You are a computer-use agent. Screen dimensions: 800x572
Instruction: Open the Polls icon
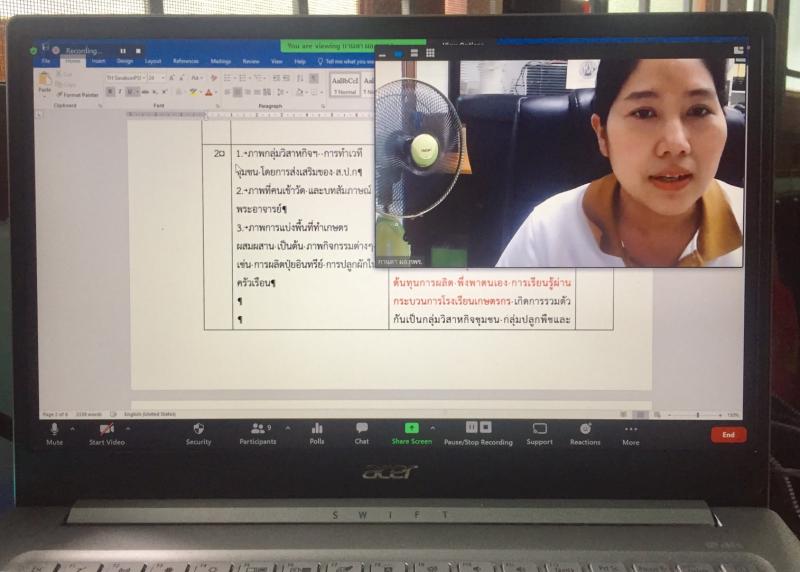pos(317,434)
